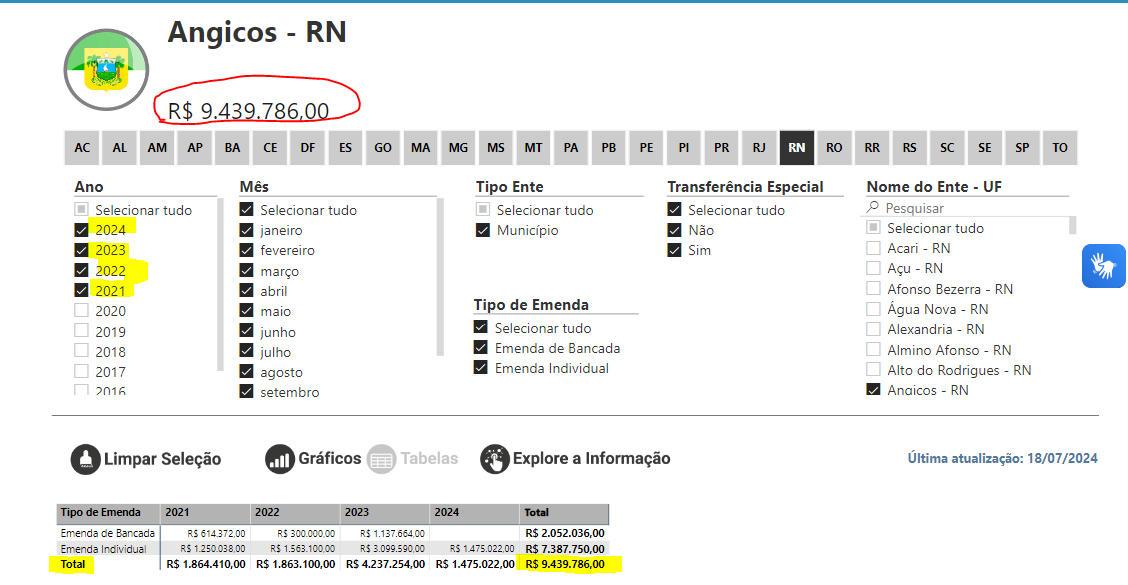Viewport: 1128px width, 585px height.
Task: Uncheck the 2023 year checkbox
Action: [x=81, y=250]
